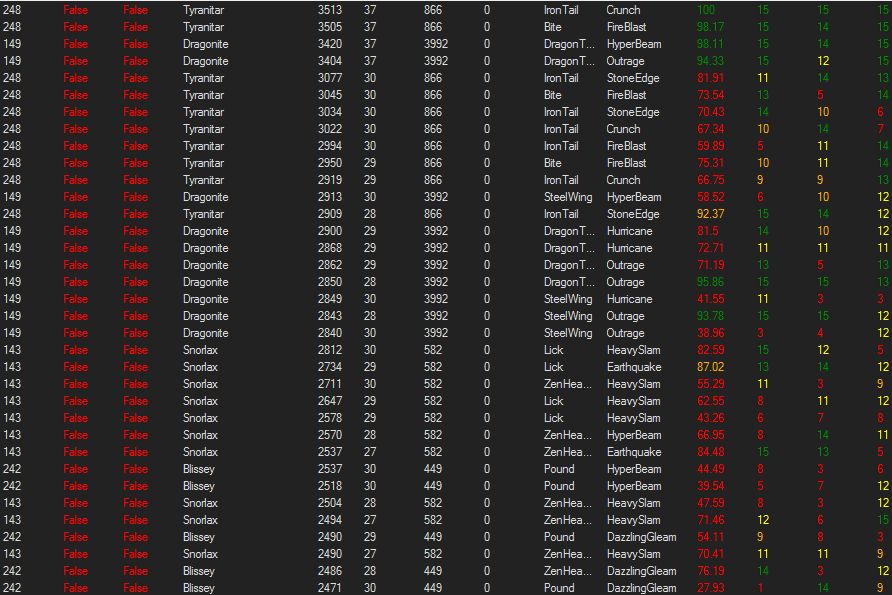This screenshot has width=892, height=595.
Task: Click the 2734 CP value
Action: [x=329, y=367]
